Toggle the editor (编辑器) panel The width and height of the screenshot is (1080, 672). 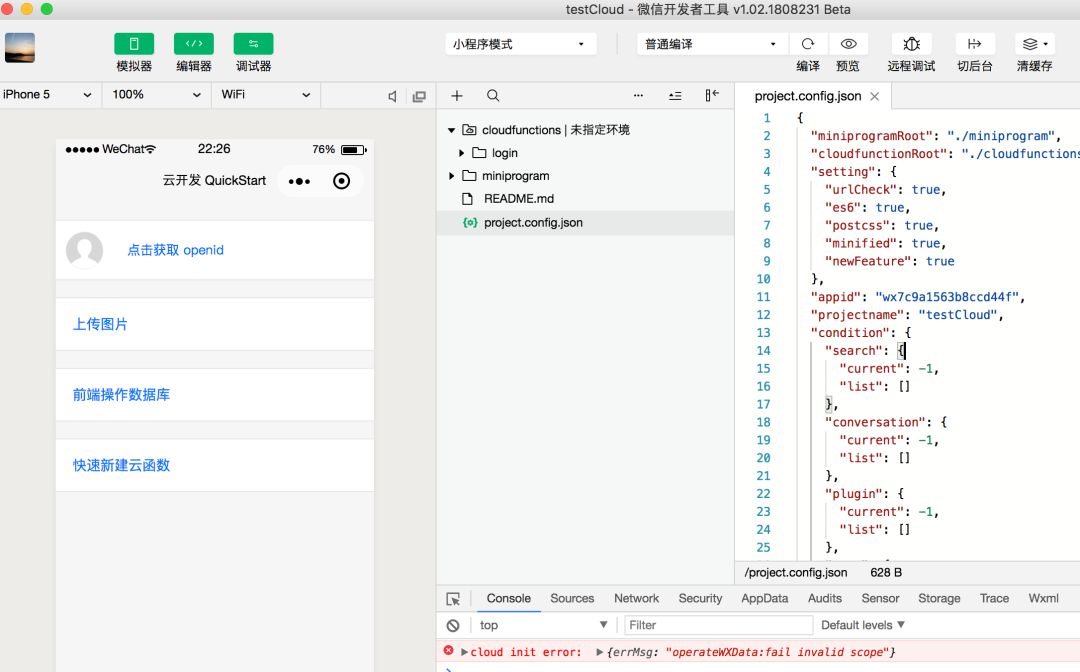pos(194,44)
